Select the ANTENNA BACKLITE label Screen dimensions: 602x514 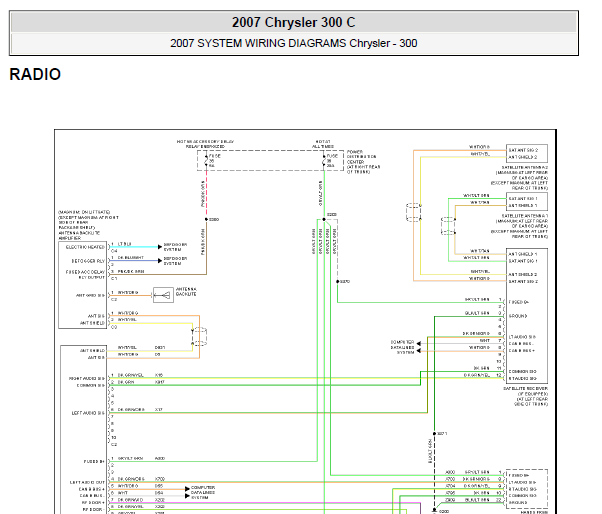click(x=186, y=291)
